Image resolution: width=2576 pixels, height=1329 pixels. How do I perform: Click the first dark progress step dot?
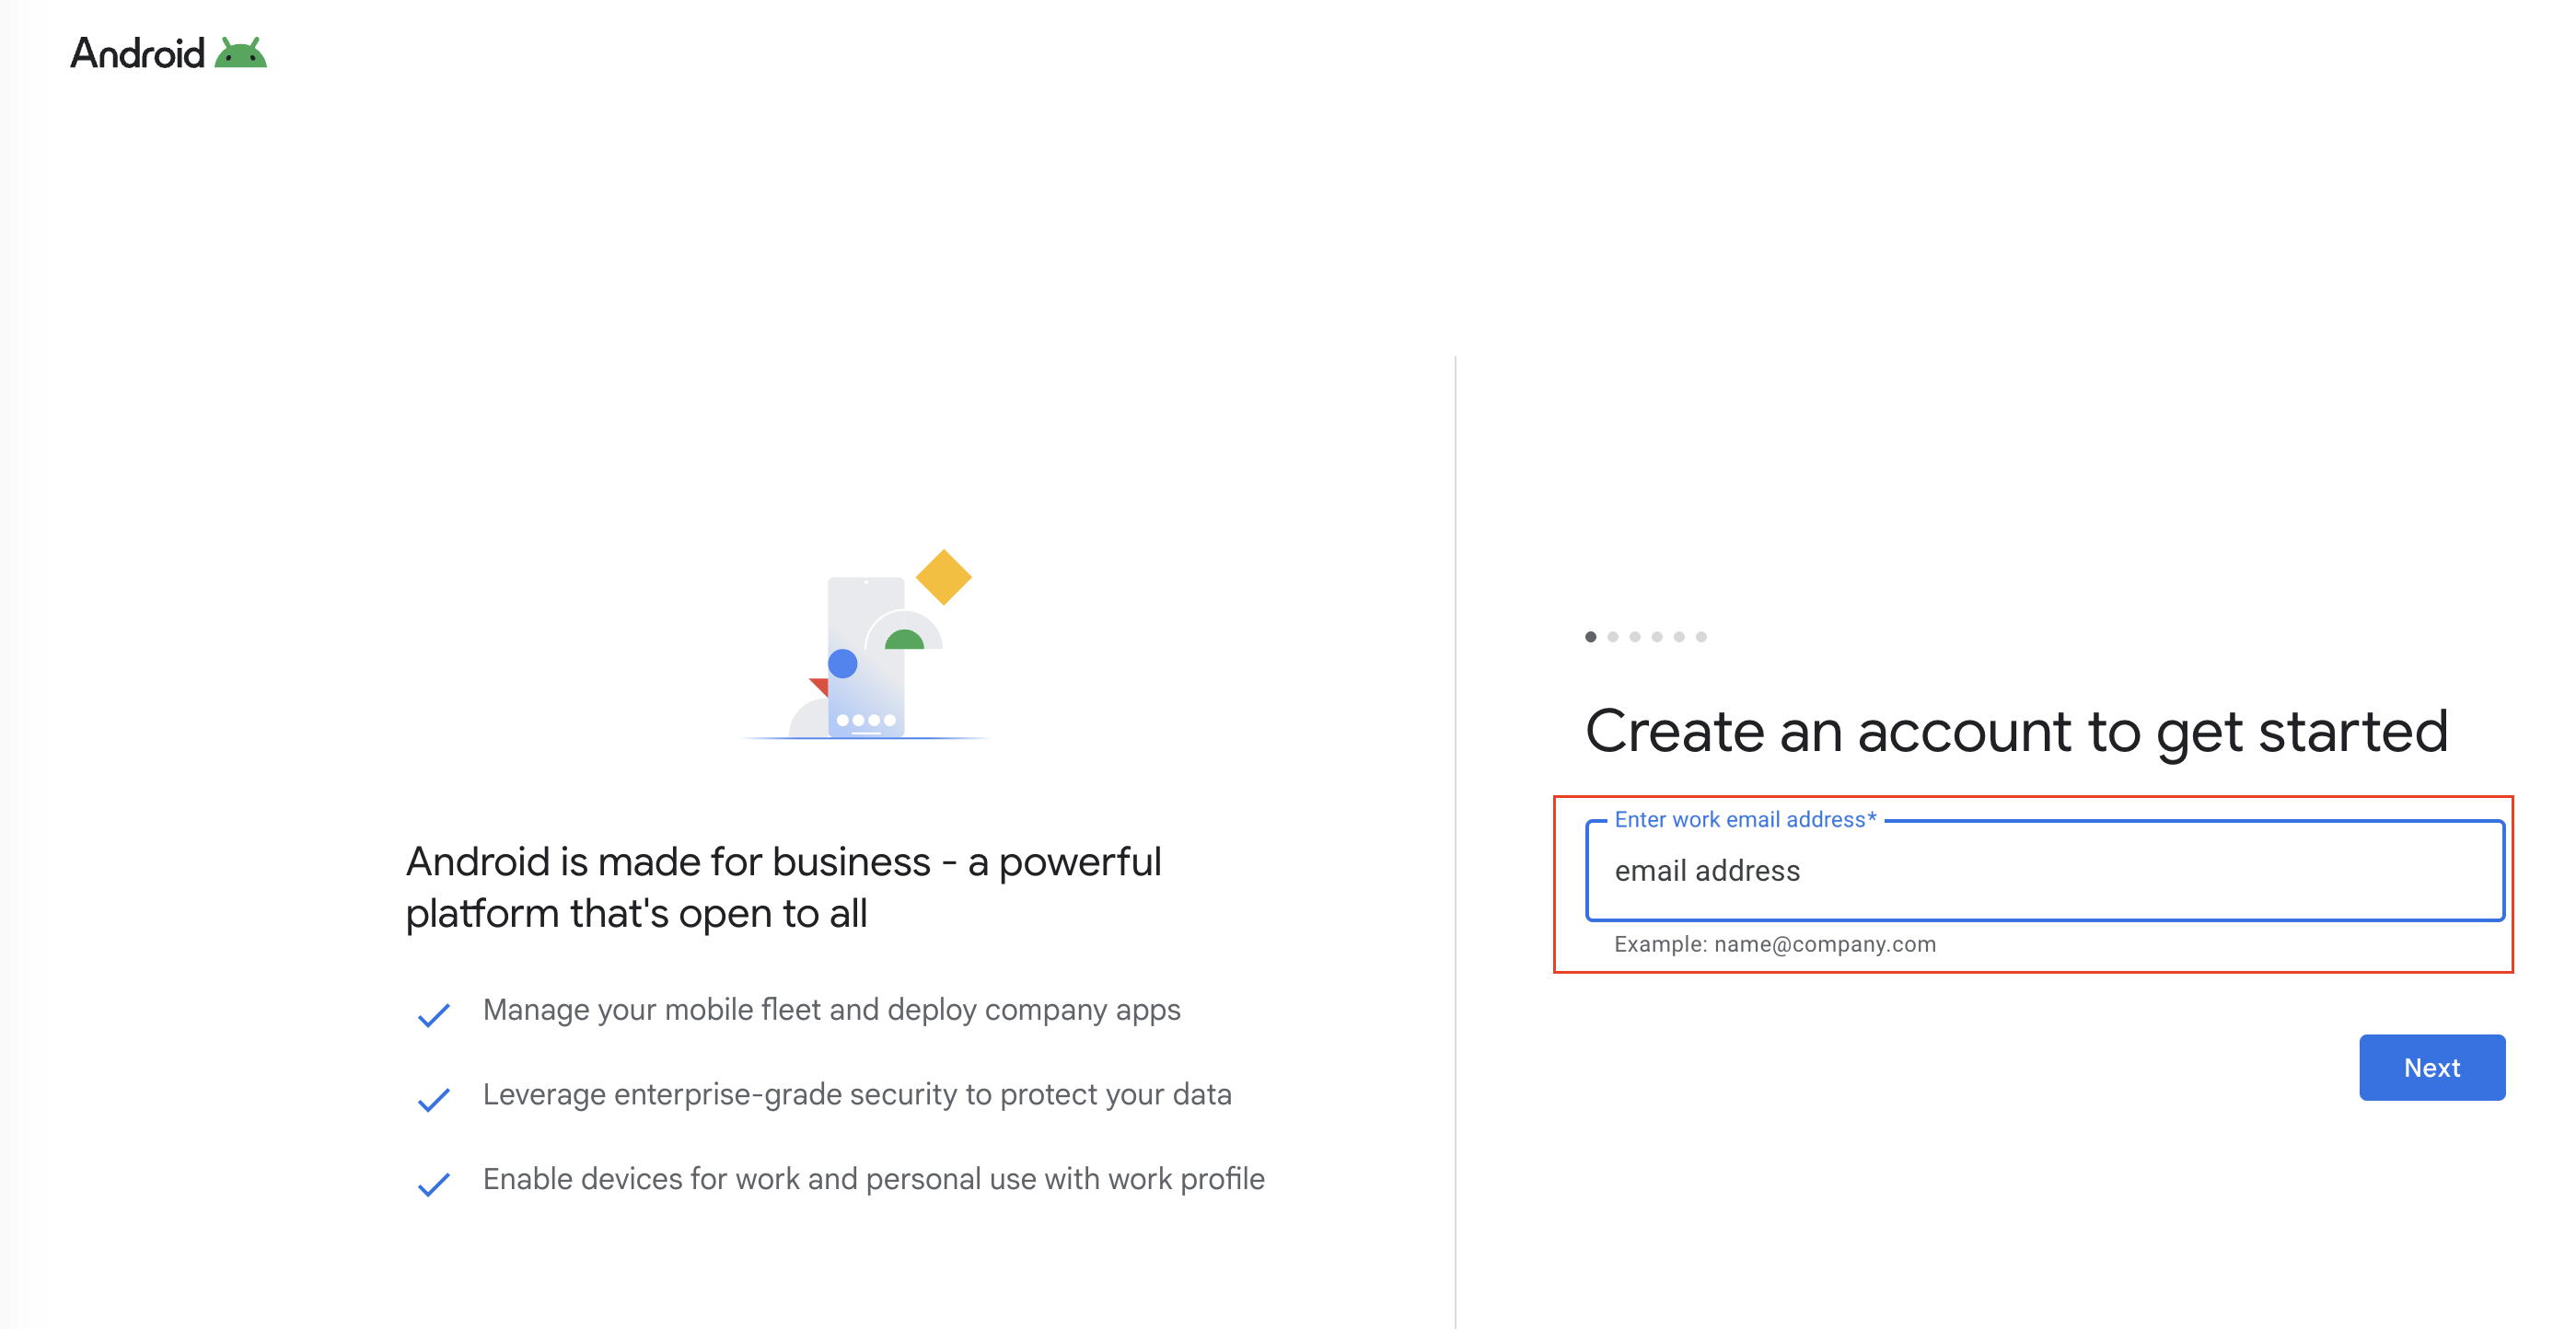coord(1590,637)
